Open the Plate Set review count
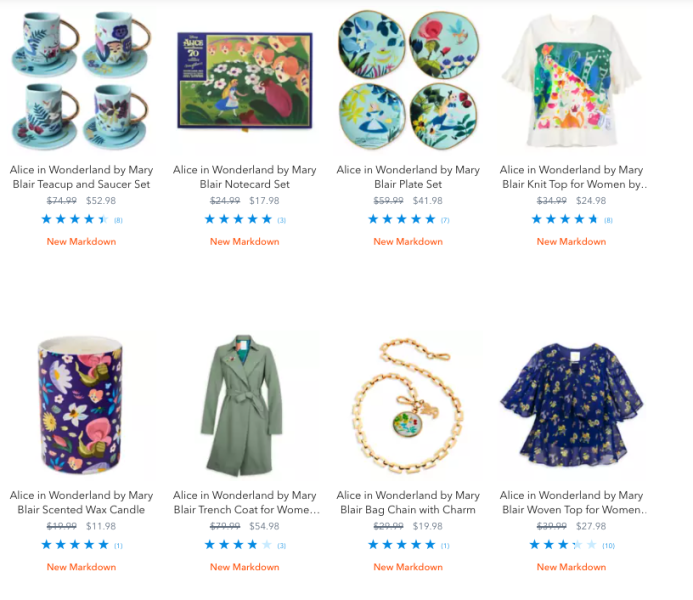This screenshot has width=693, height=600. tap(445, 220)
